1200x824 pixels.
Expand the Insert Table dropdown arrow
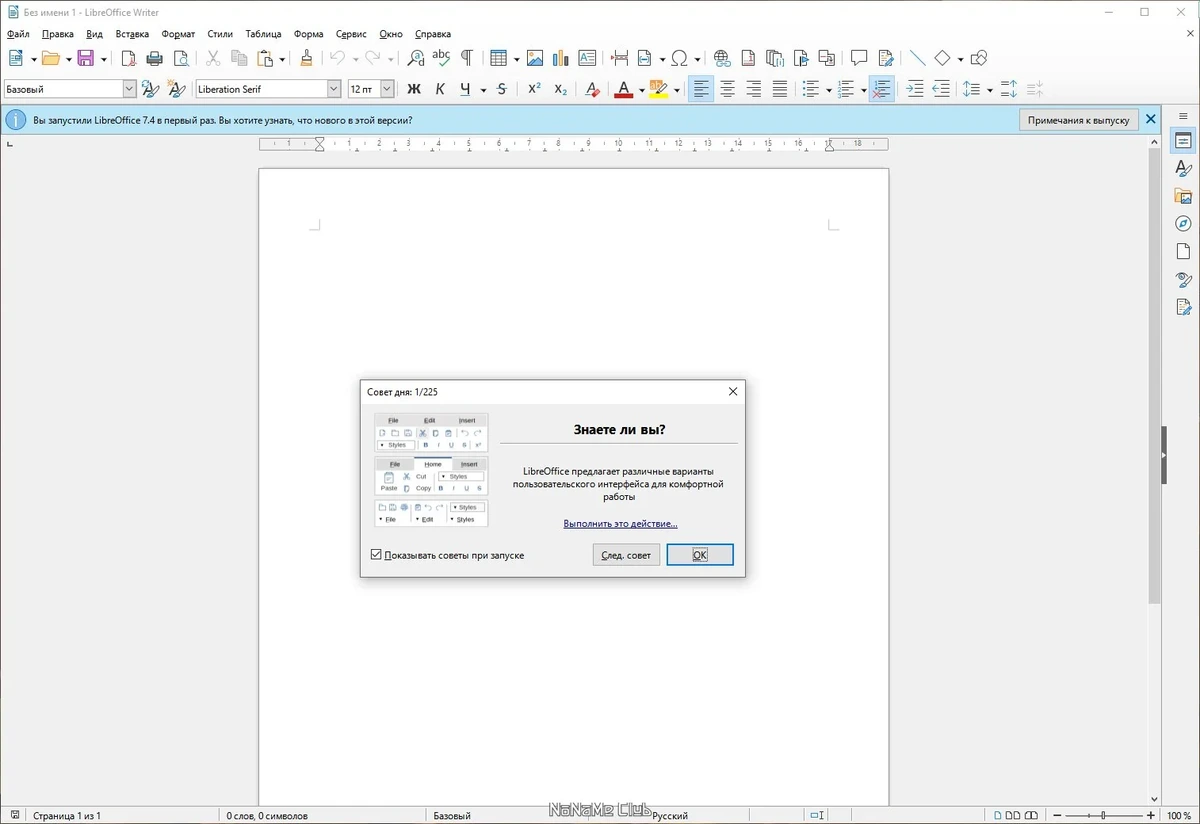(515, 59)
